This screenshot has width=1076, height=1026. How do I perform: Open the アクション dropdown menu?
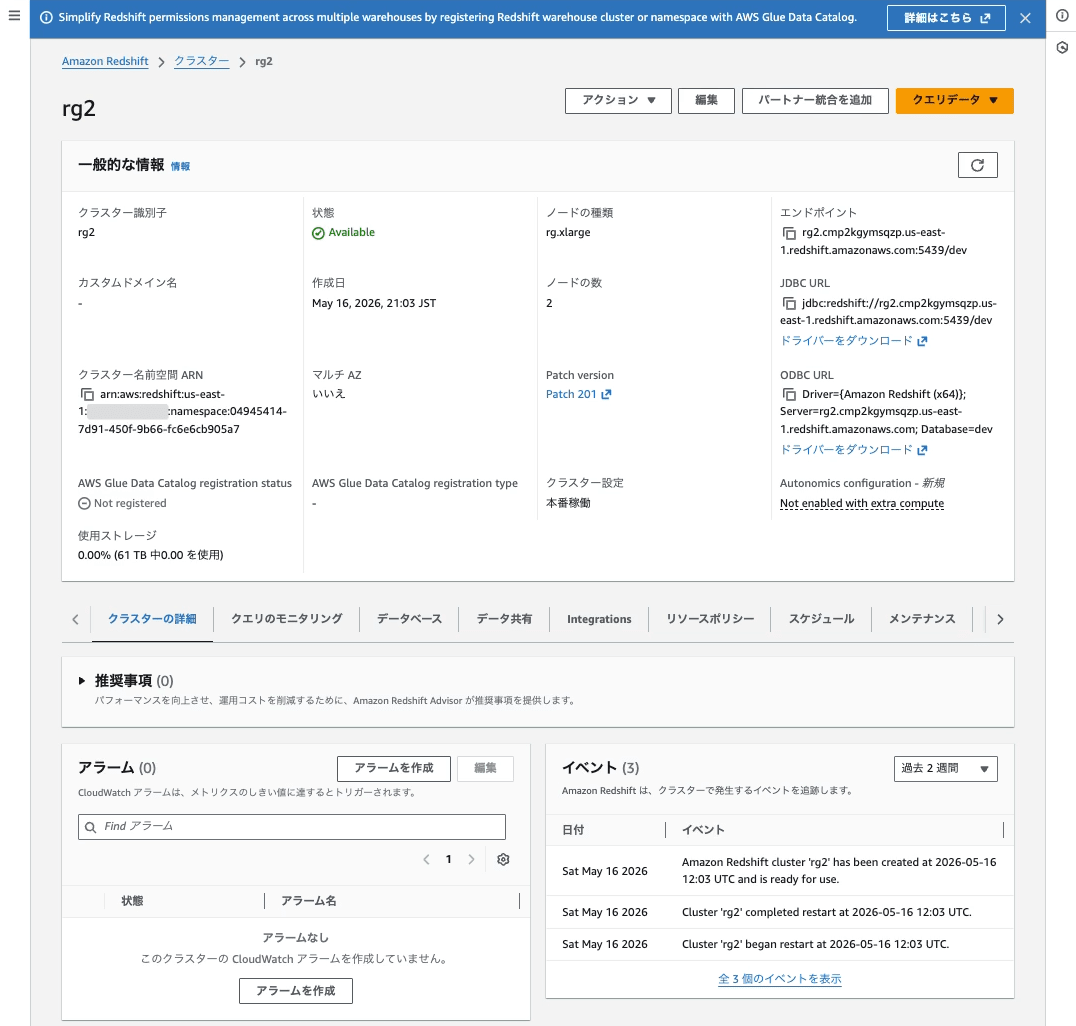click(x=618, y=100)
